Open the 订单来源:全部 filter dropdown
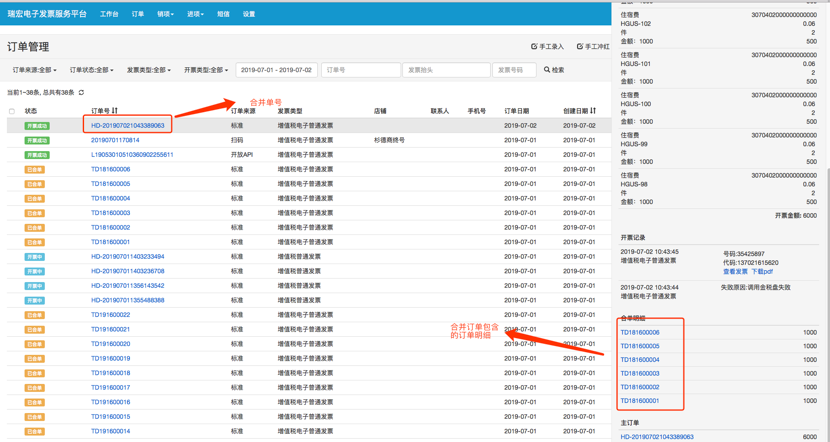The height and width of the screenshot is (442, 830). 34,70
